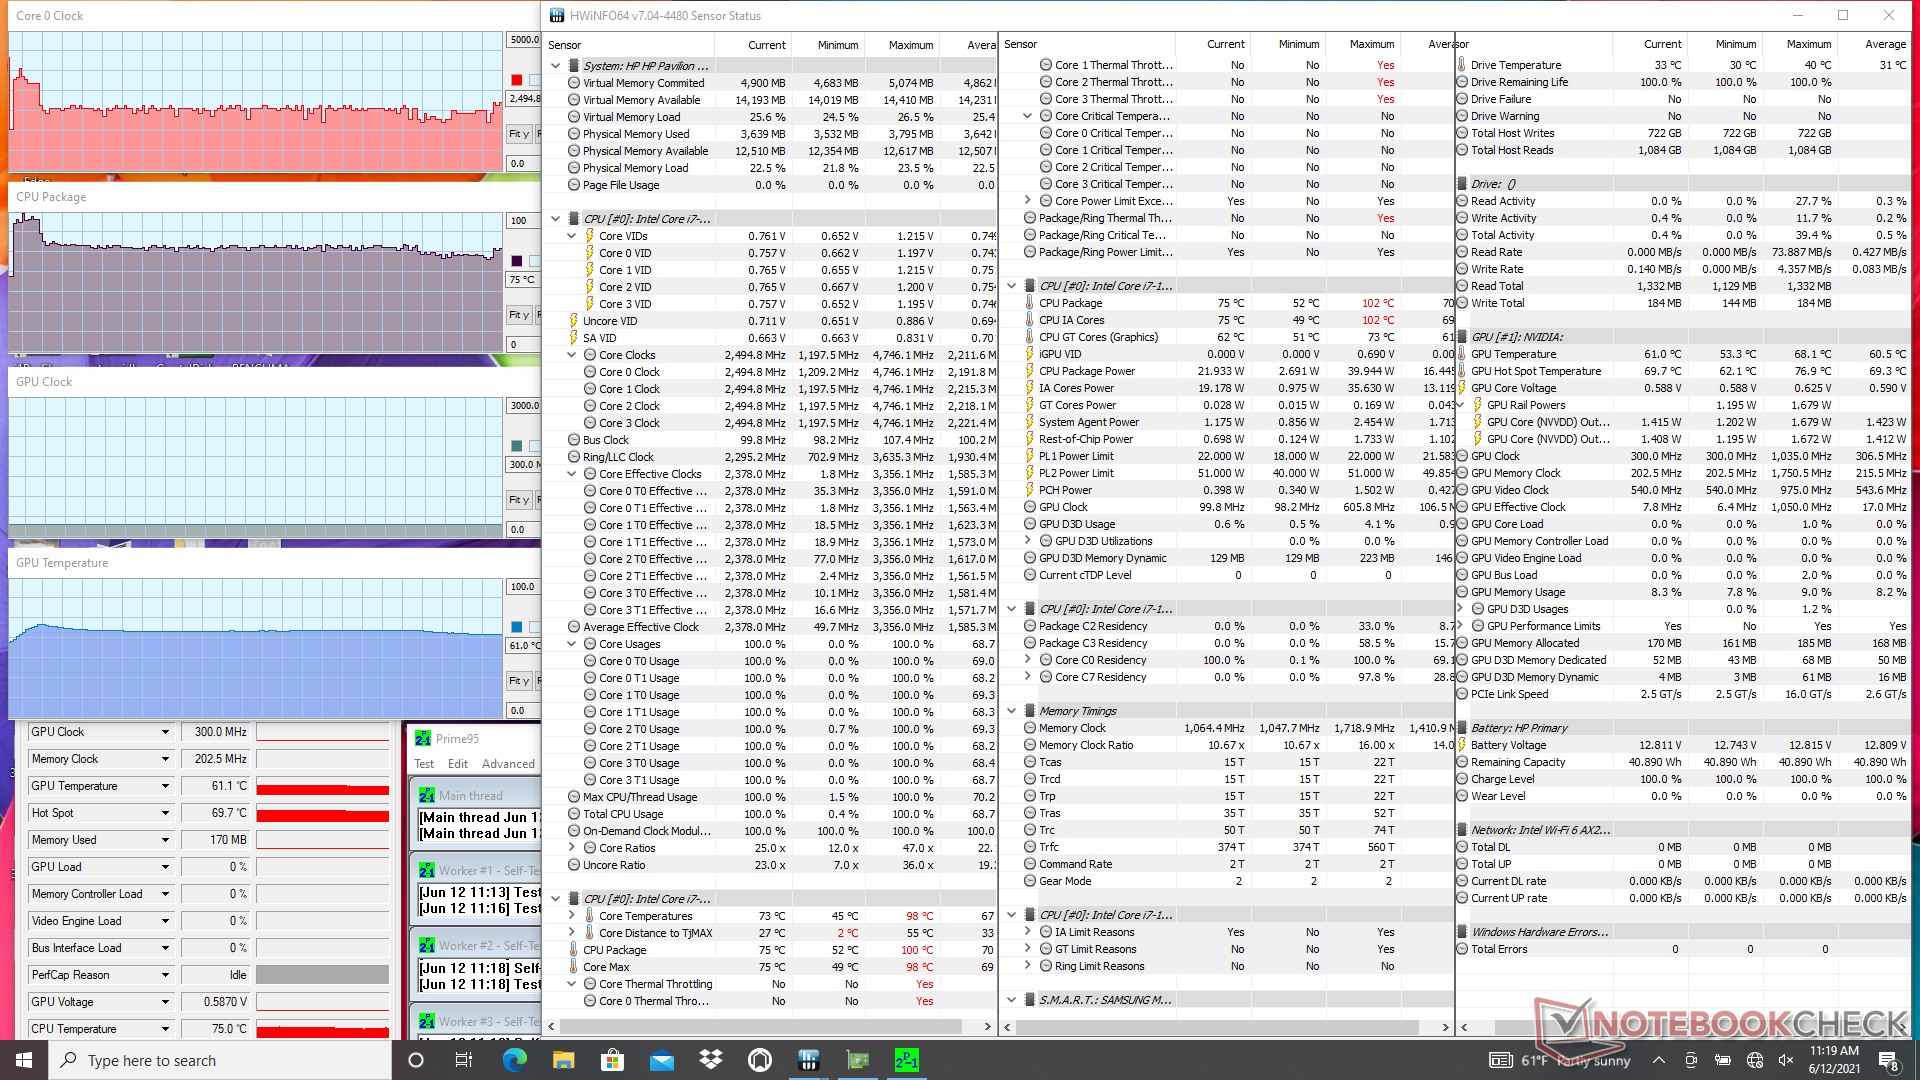
Task: Click Fit y in Core 0 Clock graph
Action: (x=519, y=134)
